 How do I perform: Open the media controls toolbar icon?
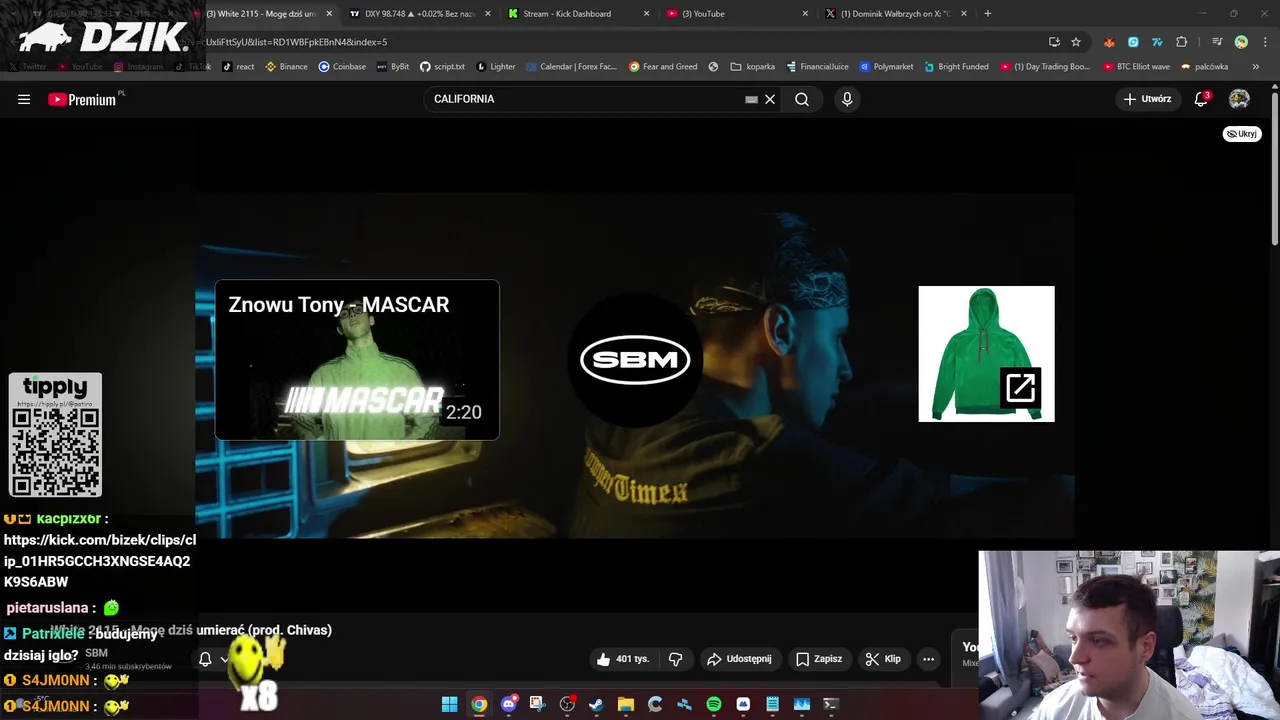(1217, 42)
